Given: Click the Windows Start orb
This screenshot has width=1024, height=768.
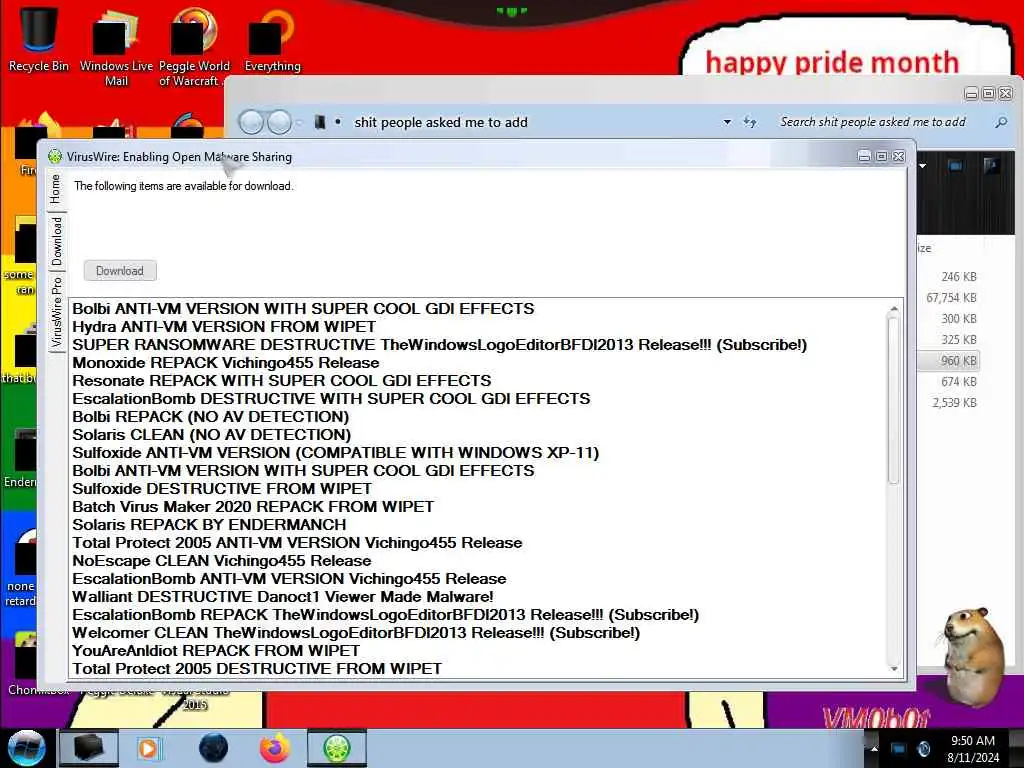Looking at the screenshot, I should tap(27, 748).
